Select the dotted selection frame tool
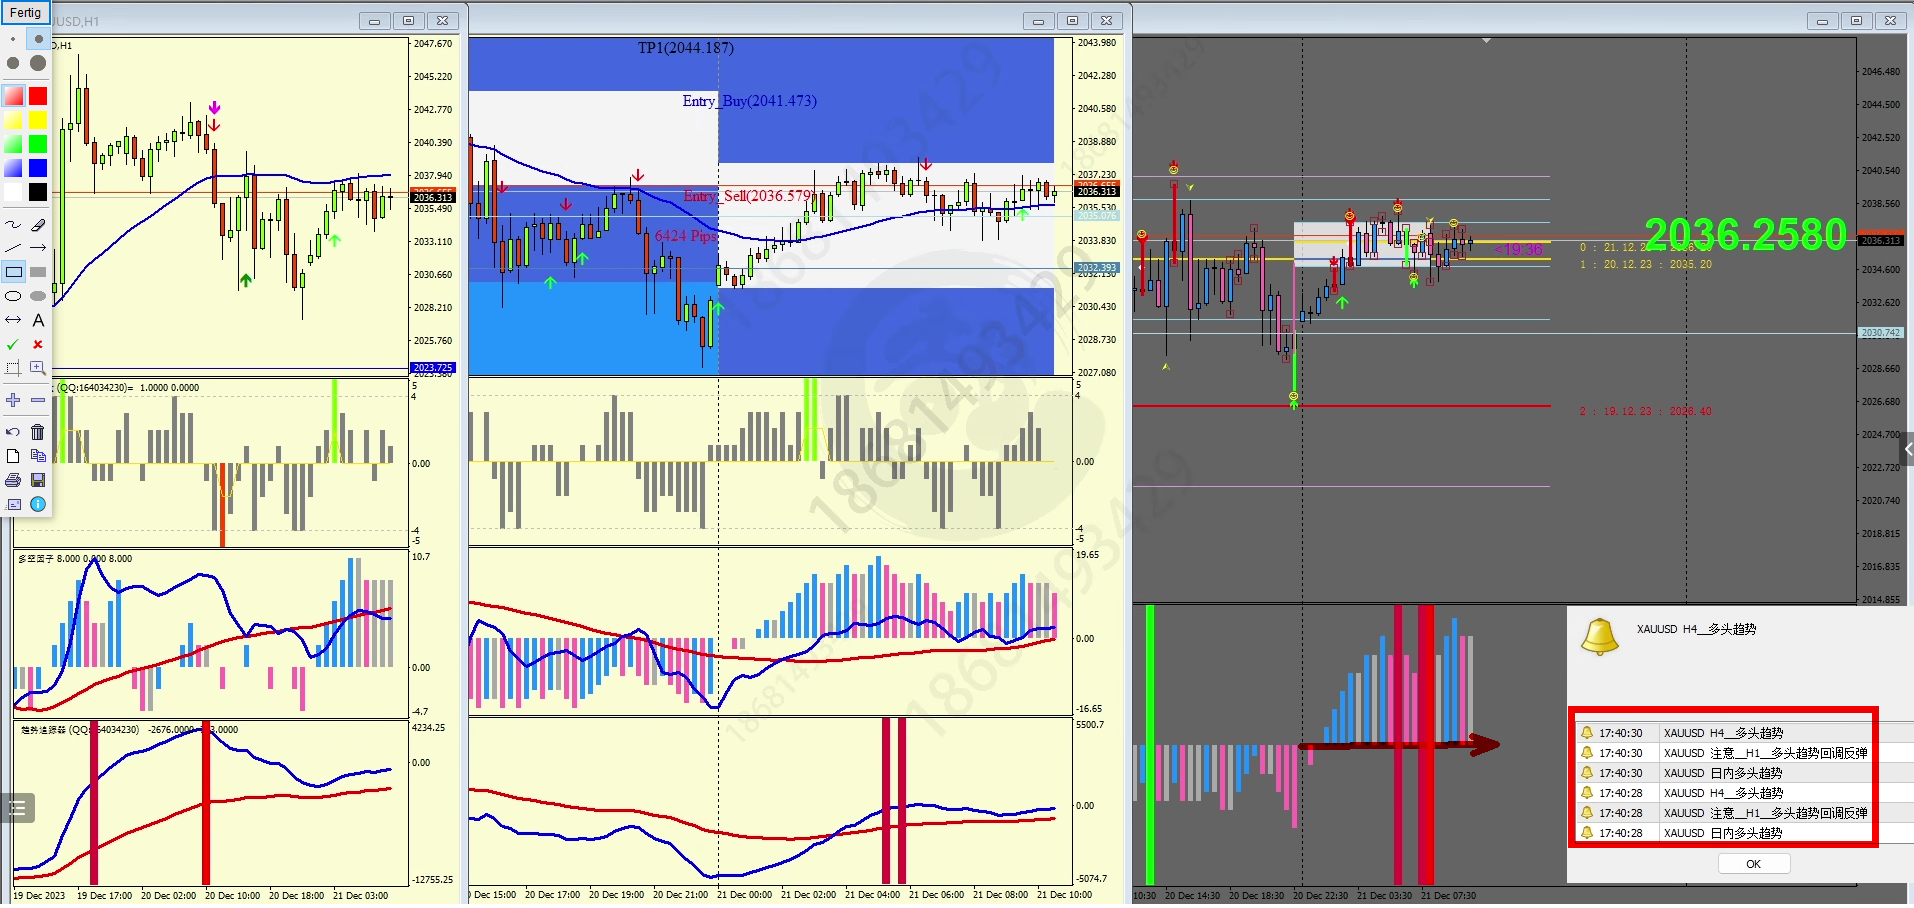This screenshot has height=908, width=1914. (13, 368)
